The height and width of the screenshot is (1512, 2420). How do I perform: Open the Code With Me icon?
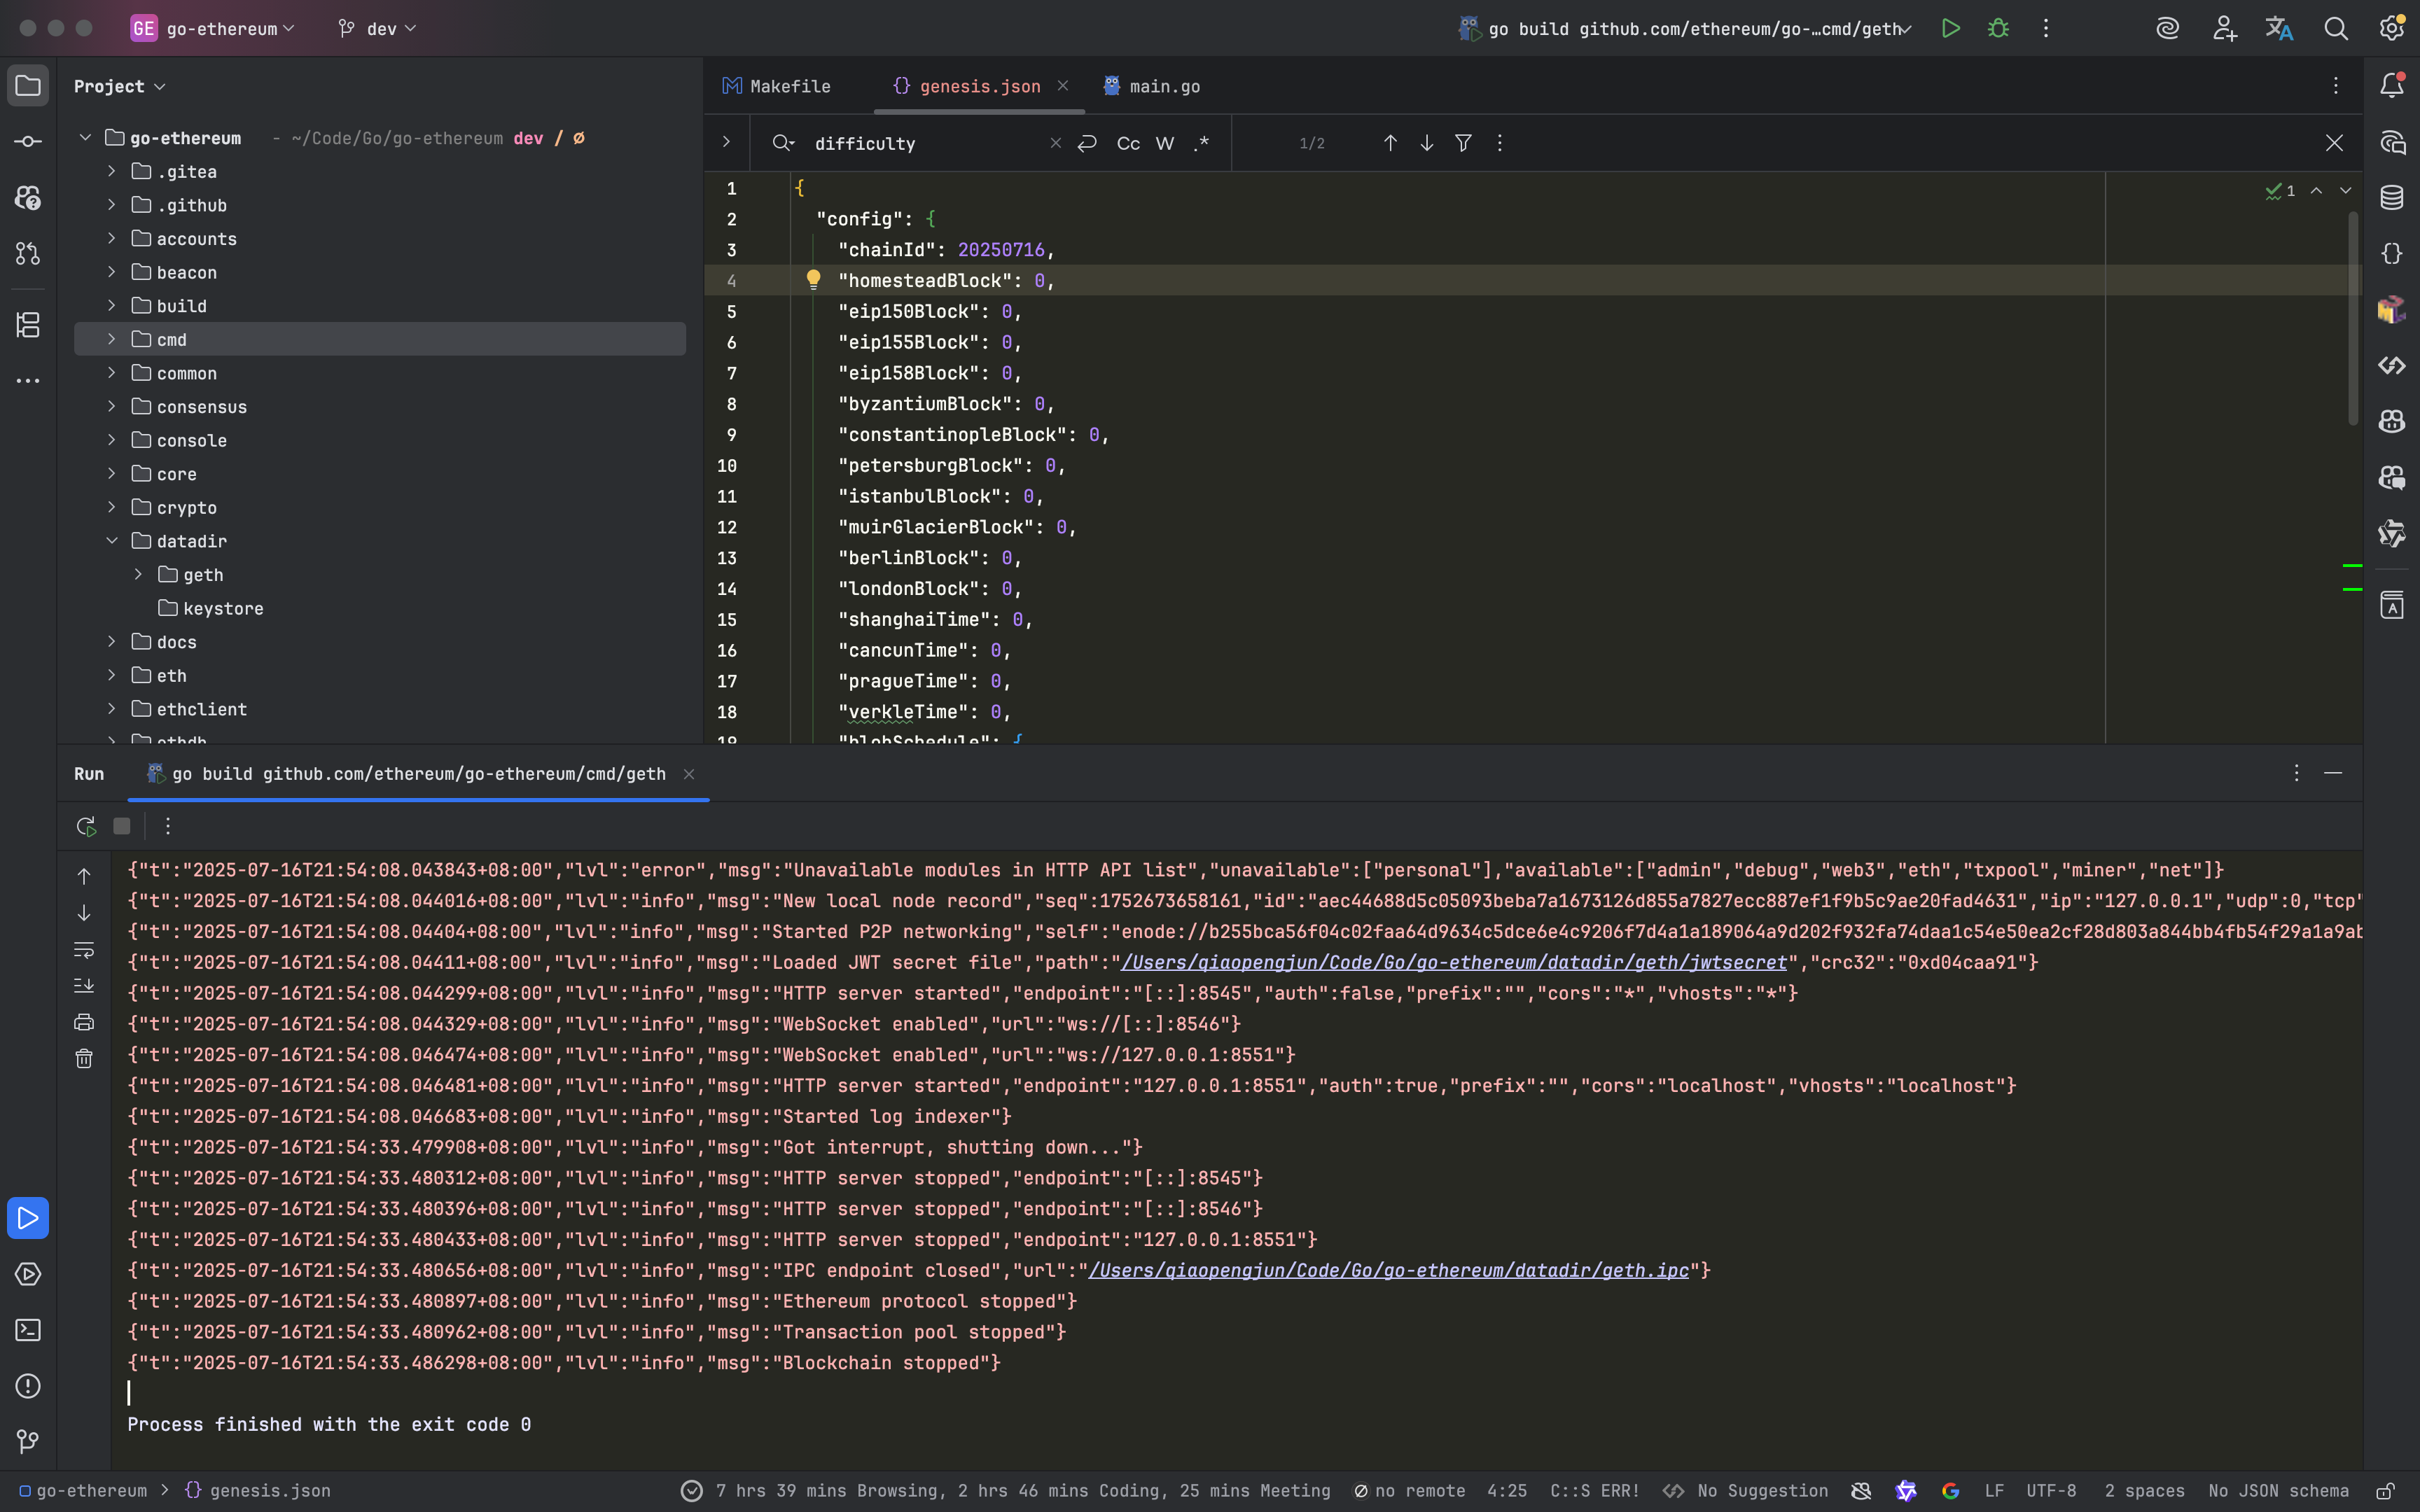[x=2224, y=29]
